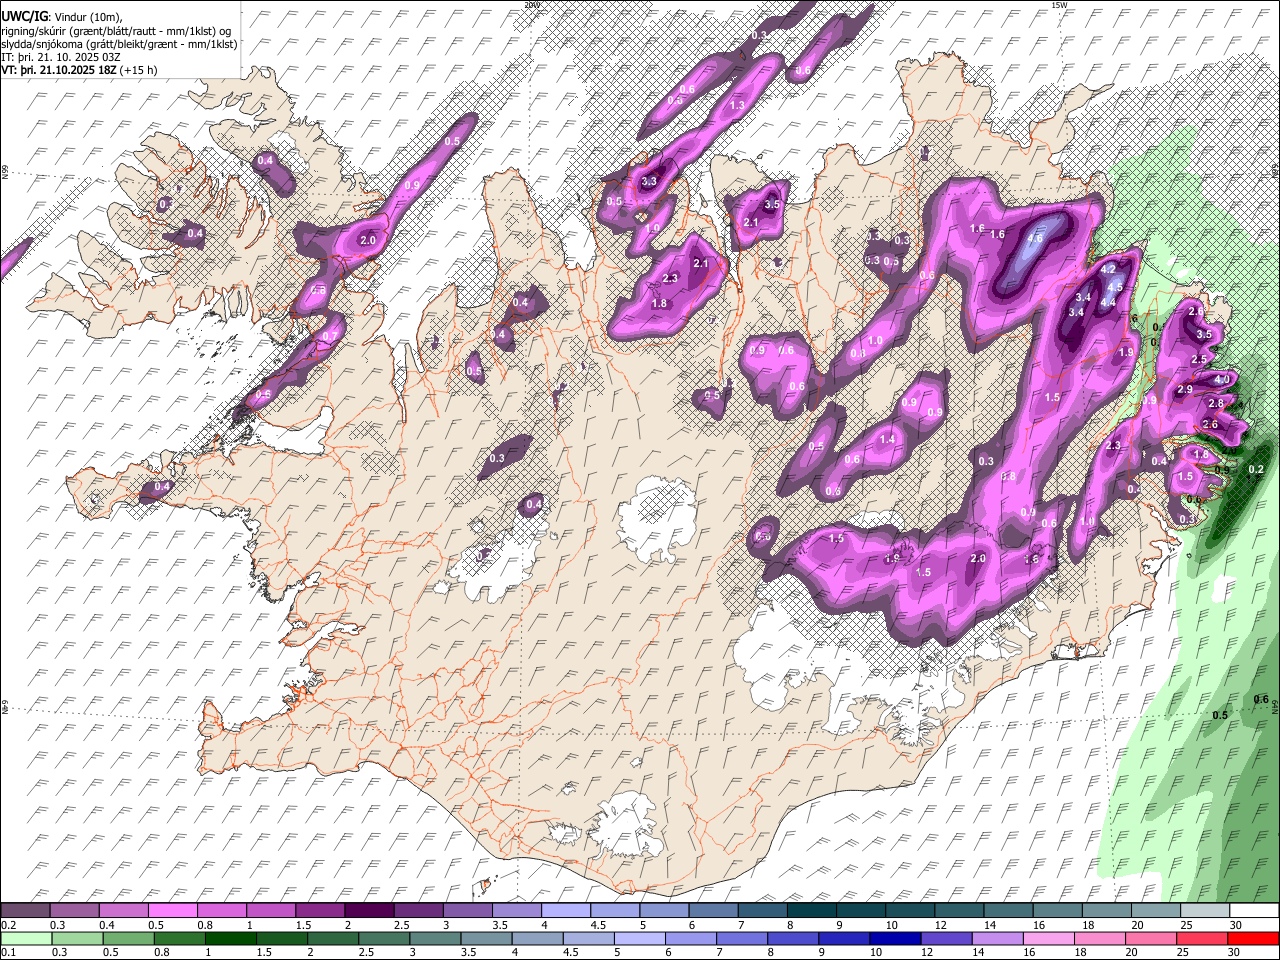Pick the lavender swatch between 4 and 4.5, upper legend

click(x=564, y=911)
